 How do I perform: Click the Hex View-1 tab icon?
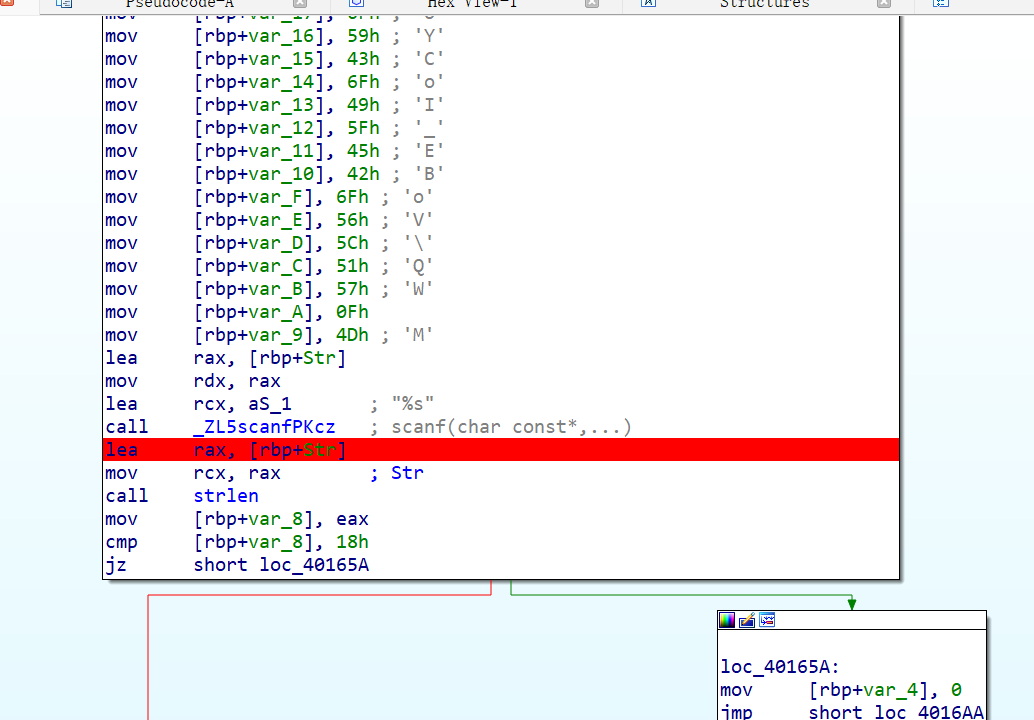tap(356, 4)
